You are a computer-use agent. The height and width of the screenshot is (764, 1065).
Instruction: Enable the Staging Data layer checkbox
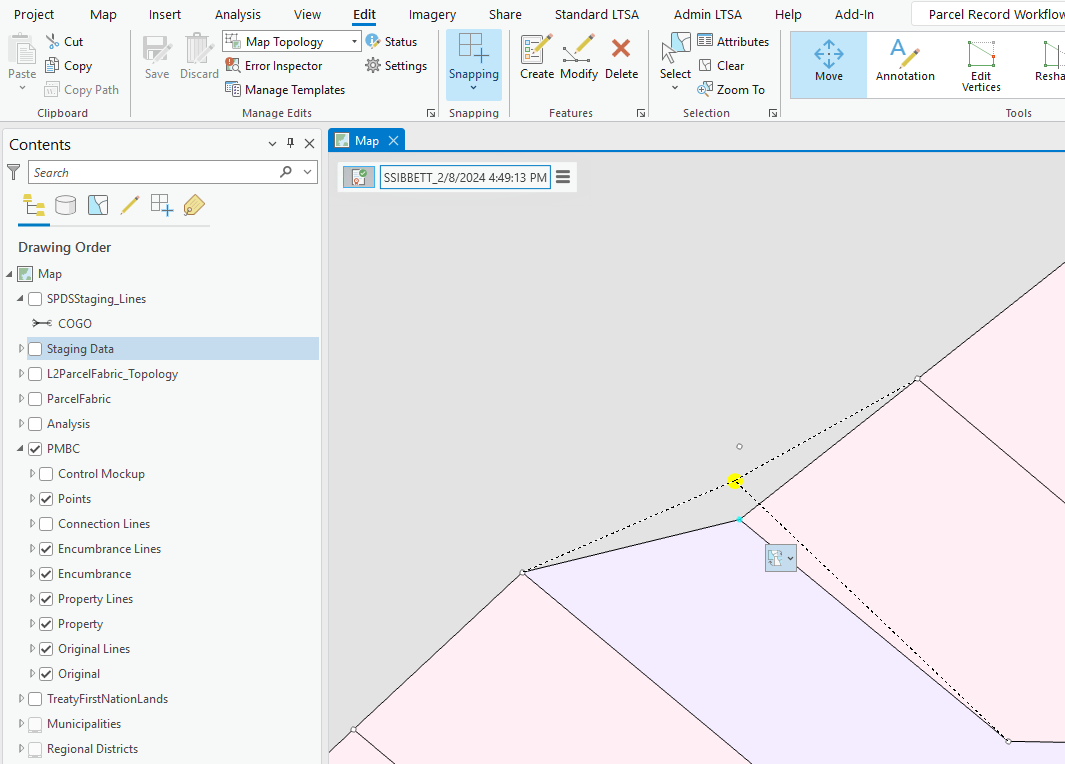(33, 348)
